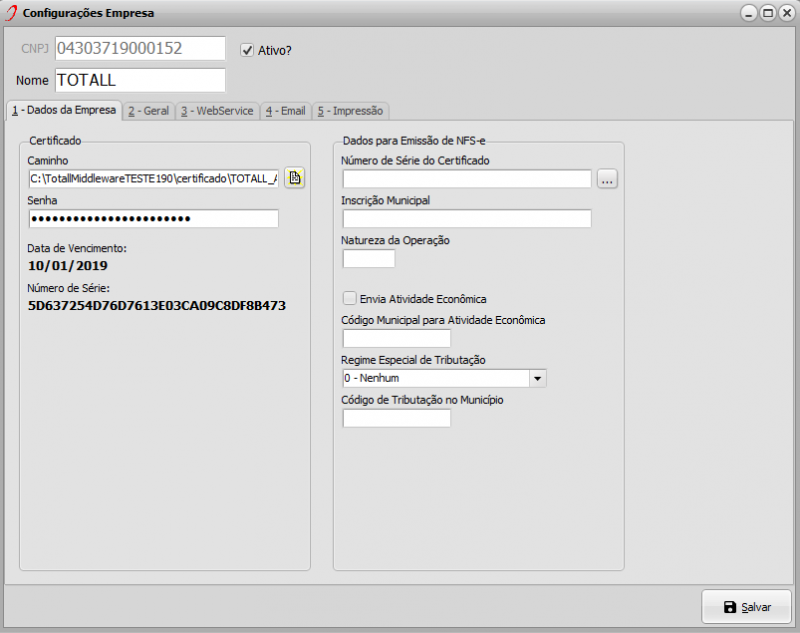Focus the certificate Senha password field

click(x=153, y=219)
